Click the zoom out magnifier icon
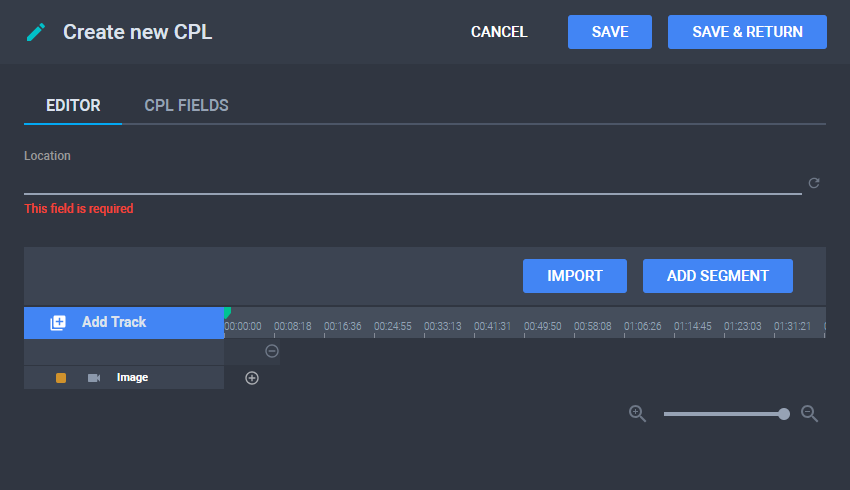 pos(810,413)
